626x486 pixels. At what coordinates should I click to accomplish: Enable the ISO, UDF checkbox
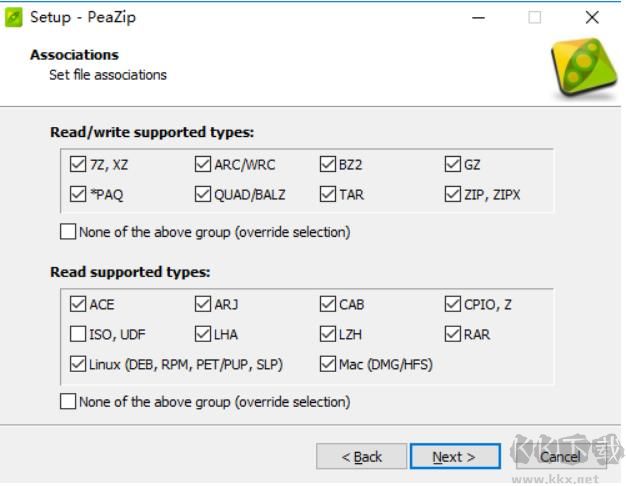click(78, 335)
